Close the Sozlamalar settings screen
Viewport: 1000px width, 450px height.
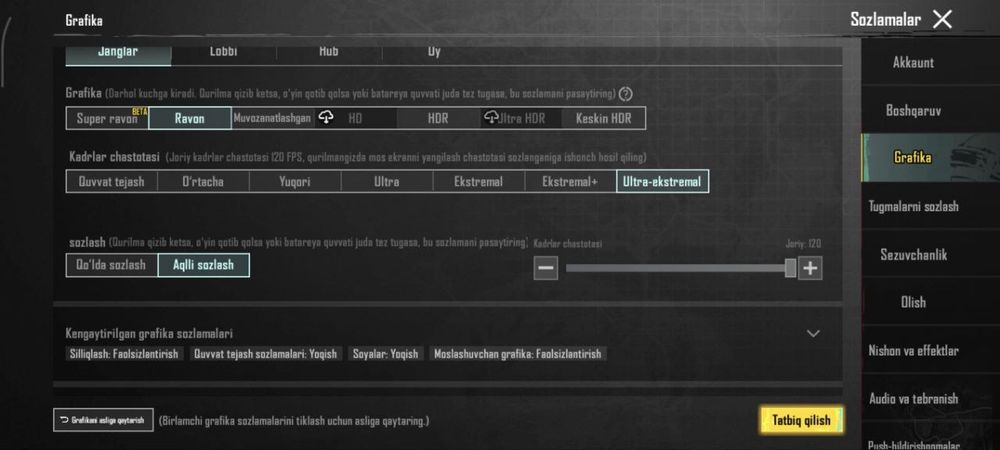(943, 20)
